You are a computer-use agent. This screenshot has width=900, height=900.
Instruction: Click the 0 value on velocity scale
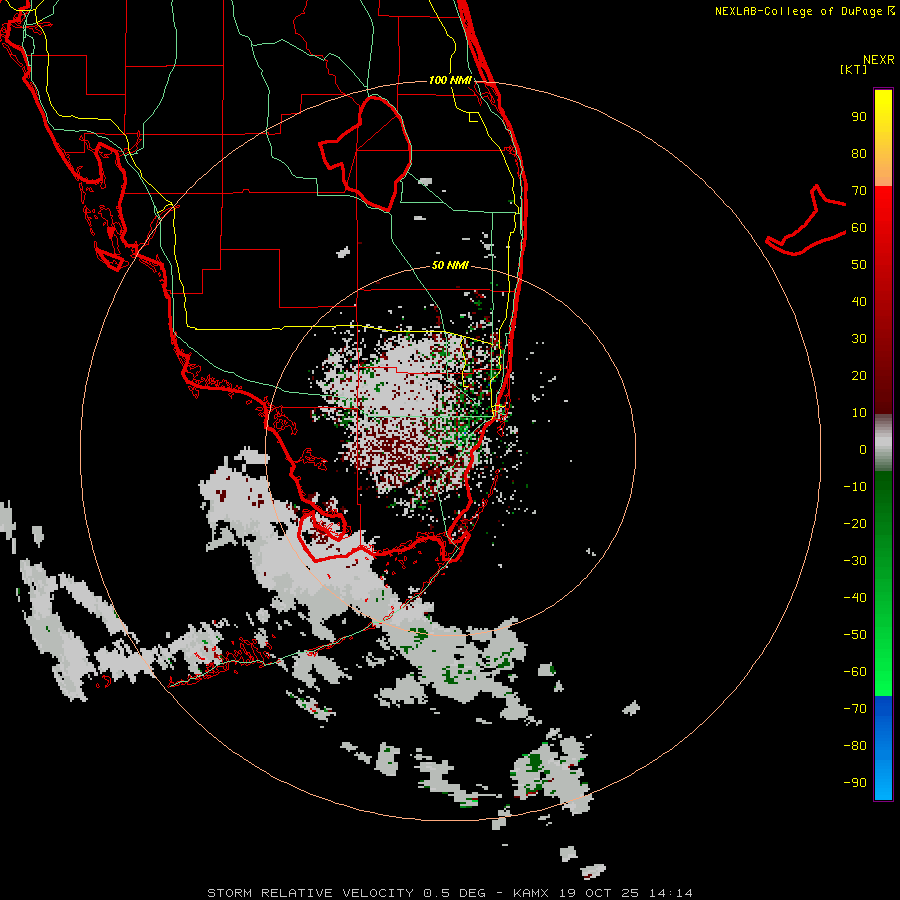(x=863, y=450)
